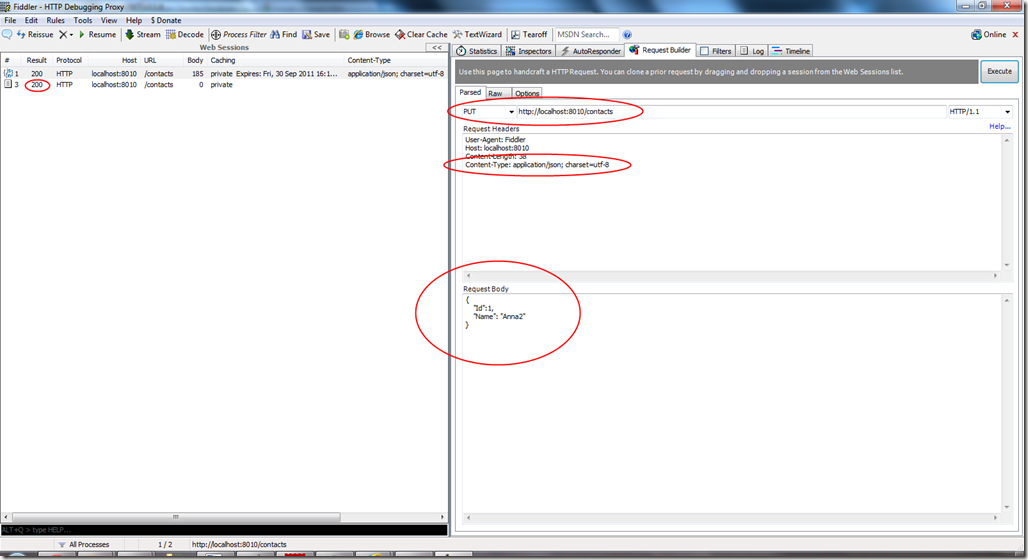1028x560 pixels.
Task: Sort sessions by Host column header
Action: [x=115, y=60]
